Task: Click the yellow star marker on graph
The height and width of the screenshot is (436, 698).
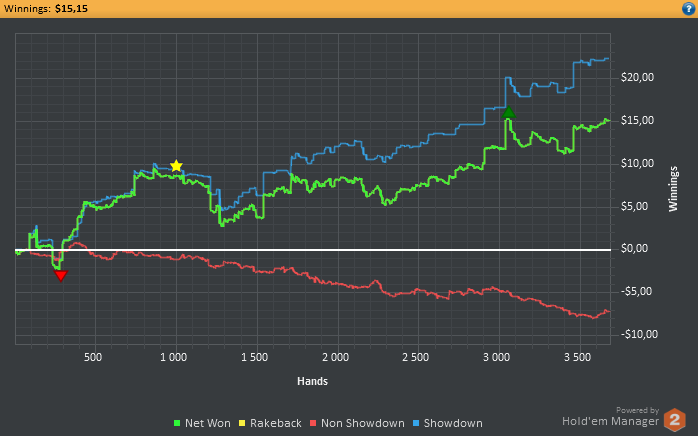Action: click(x=176, y=166)
